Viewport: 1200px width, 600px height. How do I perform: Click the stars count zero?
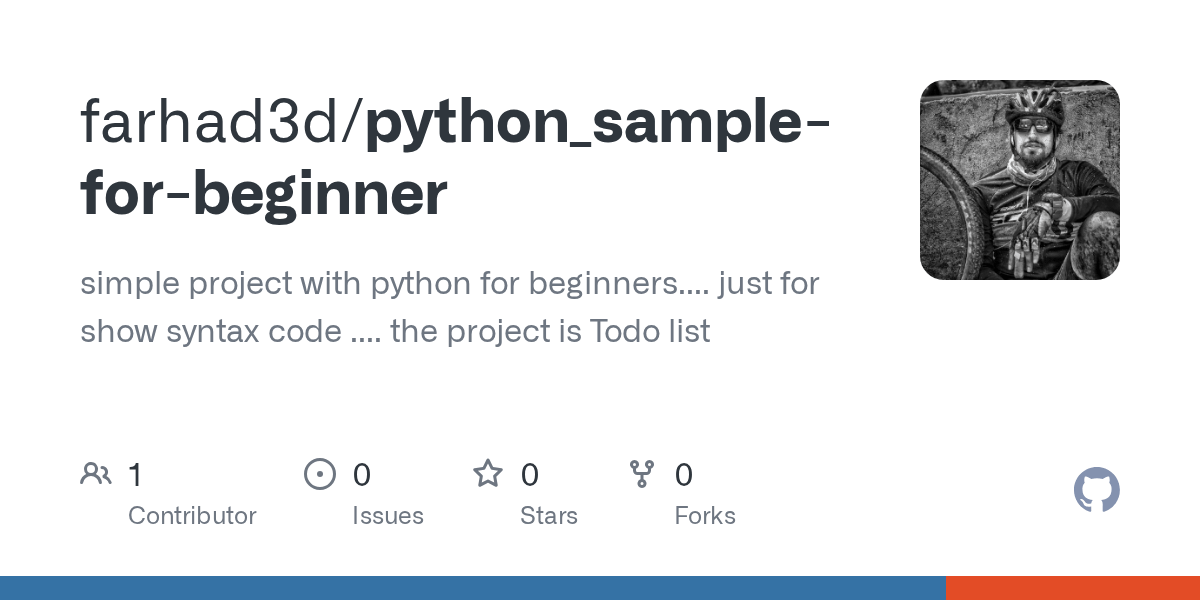[530, 475]
